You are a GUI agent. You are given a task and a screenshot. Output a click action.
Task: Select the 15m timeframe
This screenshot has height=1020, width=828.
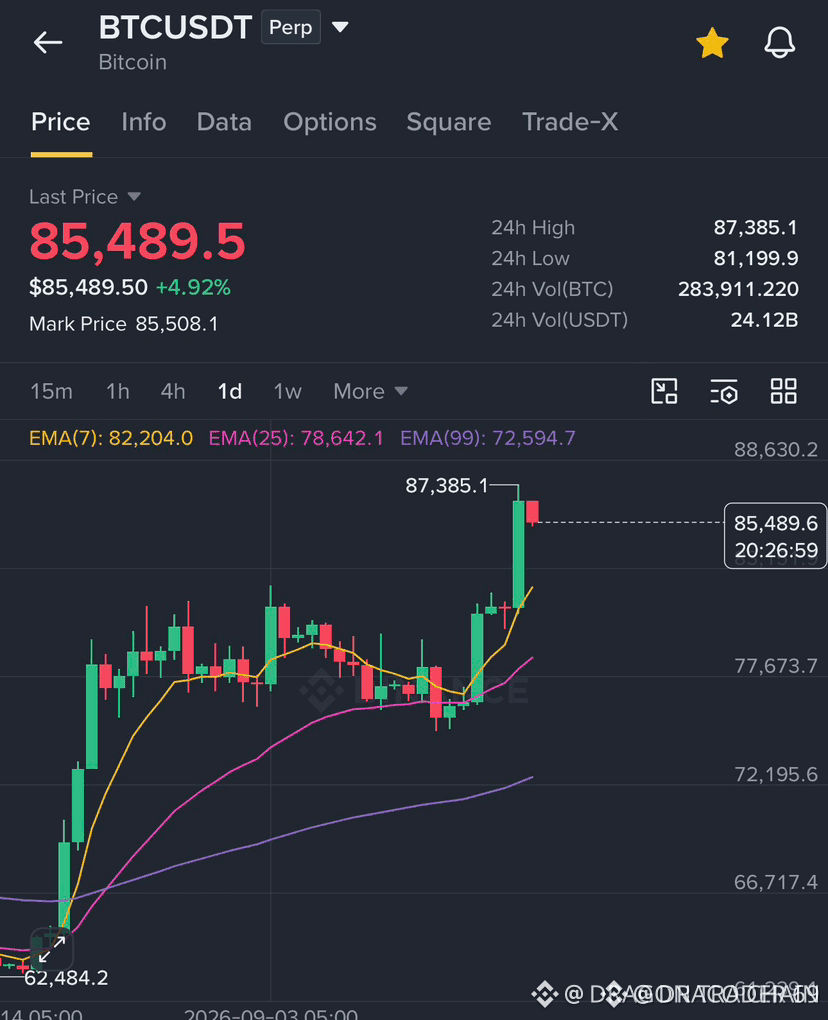tap(51, 392)
